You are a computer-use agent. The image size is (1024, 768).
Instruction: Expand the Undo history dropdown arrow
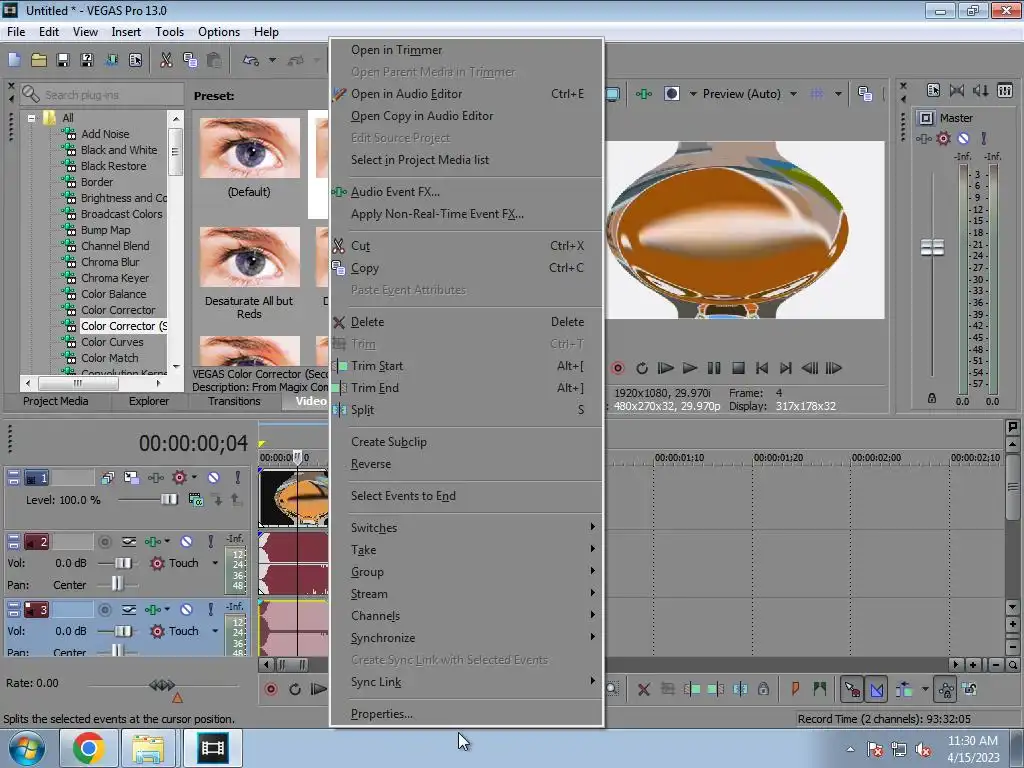tap(272, 60)
